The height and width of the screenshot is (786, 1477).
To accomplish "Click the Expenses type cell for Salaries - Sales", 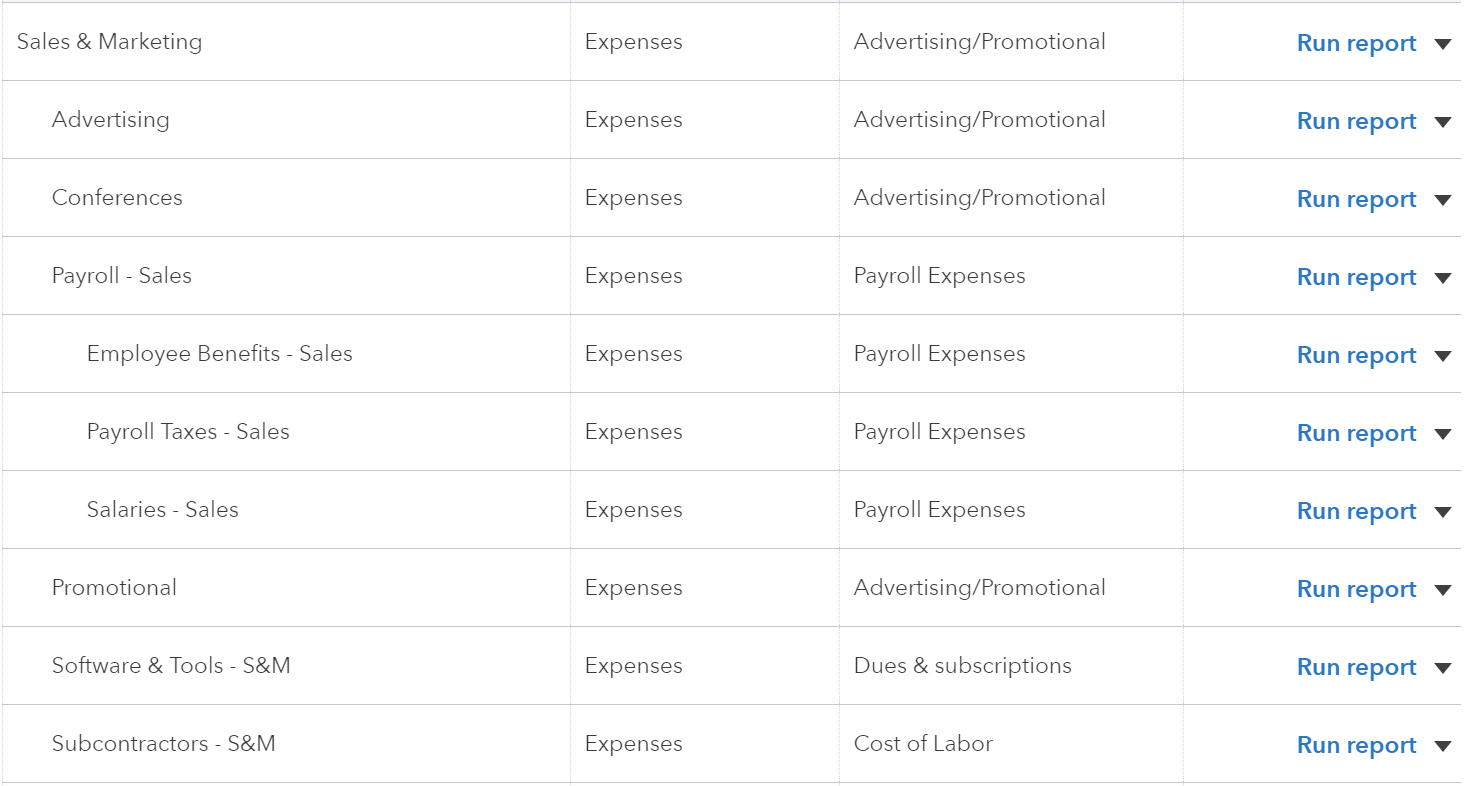I will click(x=632, y=511).
